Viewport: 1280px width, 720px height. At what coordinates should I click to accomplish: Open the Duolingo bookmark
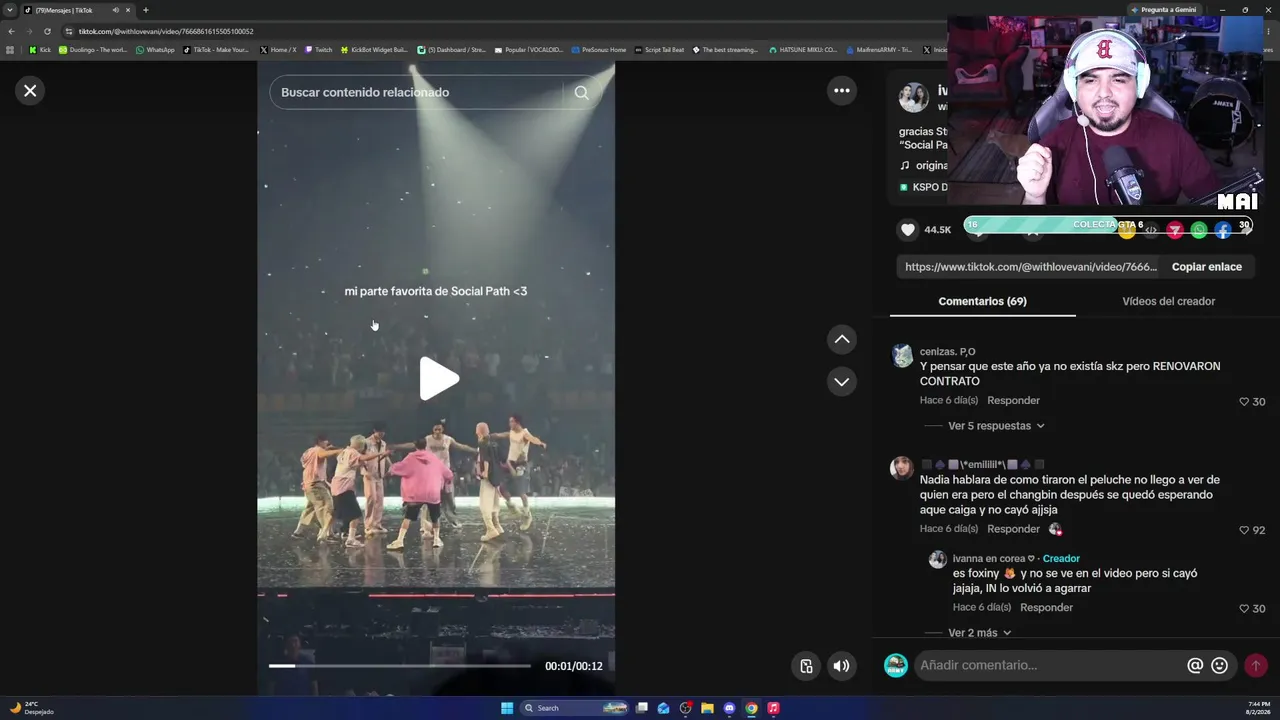point(93,50)
